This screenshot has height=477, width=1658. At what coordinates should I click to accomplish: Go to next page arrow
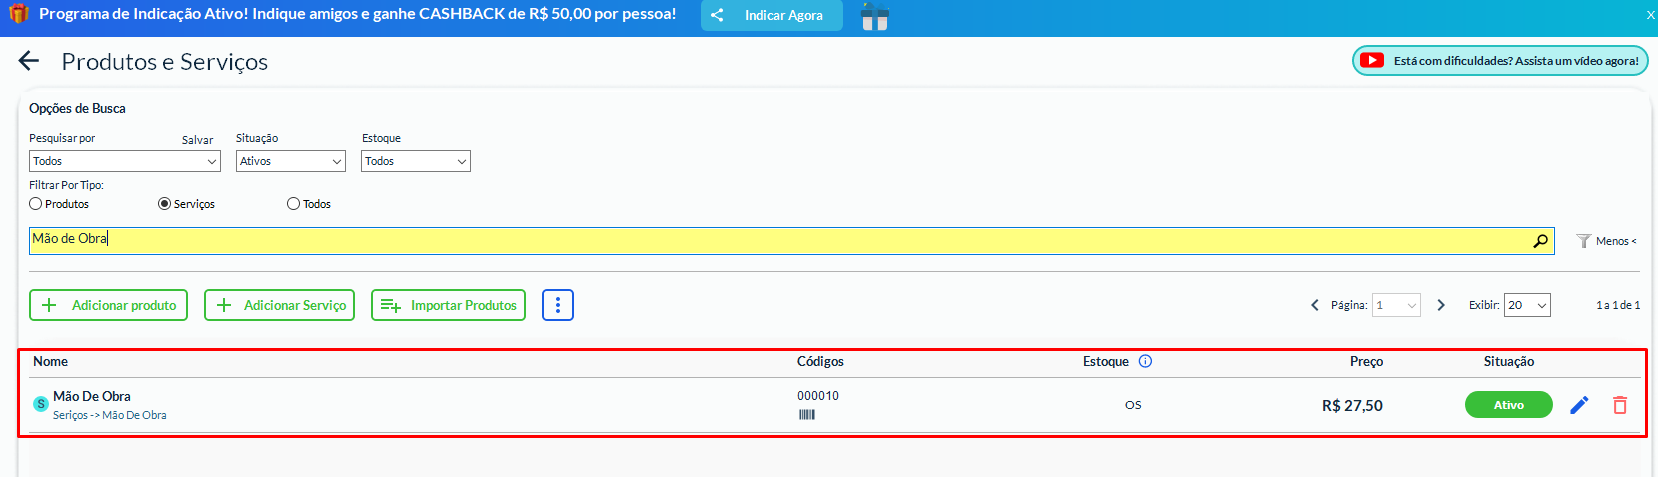[1441, 305]
